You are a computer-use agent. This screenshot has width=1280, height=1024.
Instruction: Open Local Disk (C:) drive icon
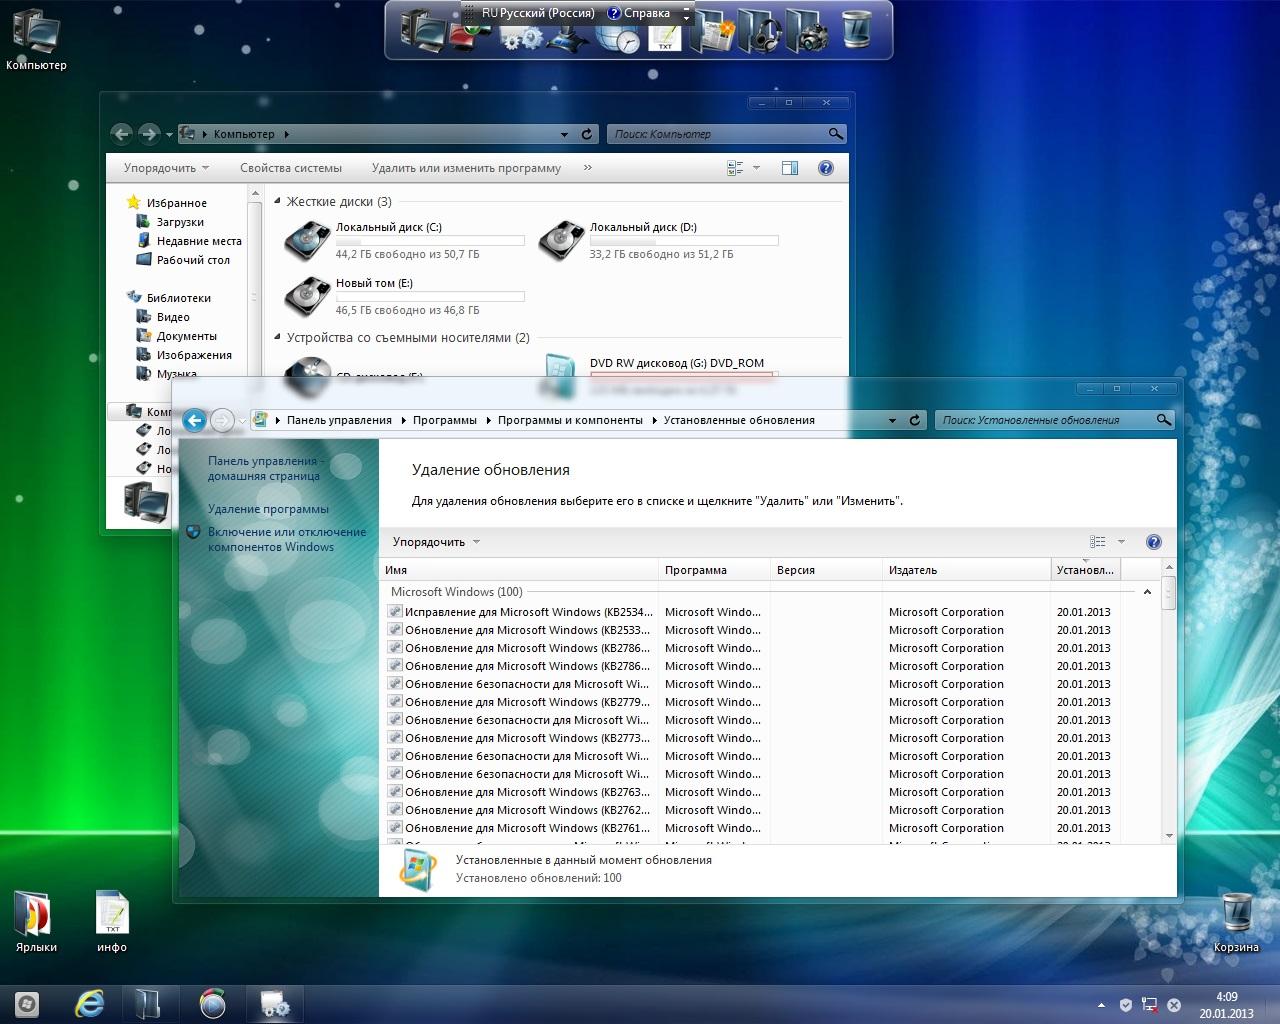pos(308,240)
